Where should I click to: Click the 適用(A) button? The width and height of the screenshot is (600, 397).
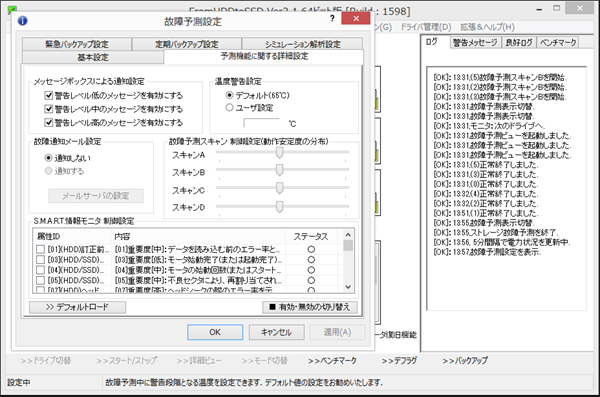tap(337, 332)
